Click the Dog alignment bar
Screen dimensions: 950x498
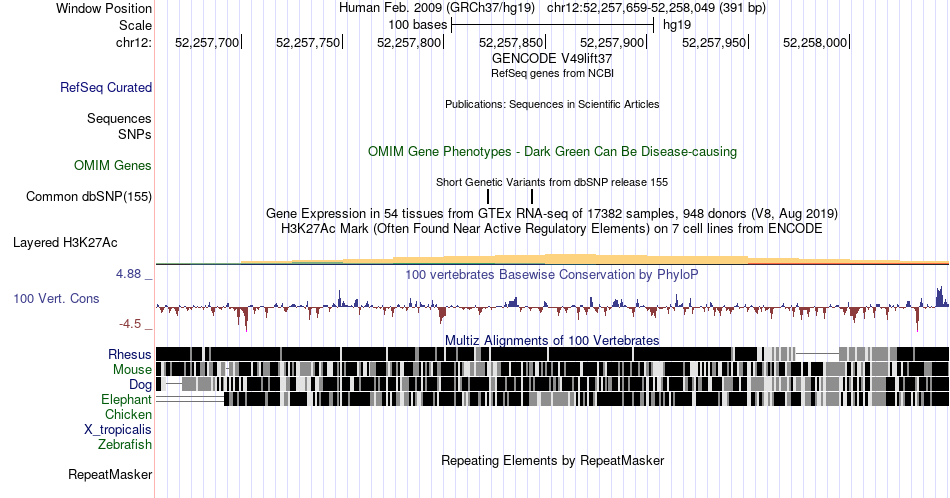tap(553, 385)
